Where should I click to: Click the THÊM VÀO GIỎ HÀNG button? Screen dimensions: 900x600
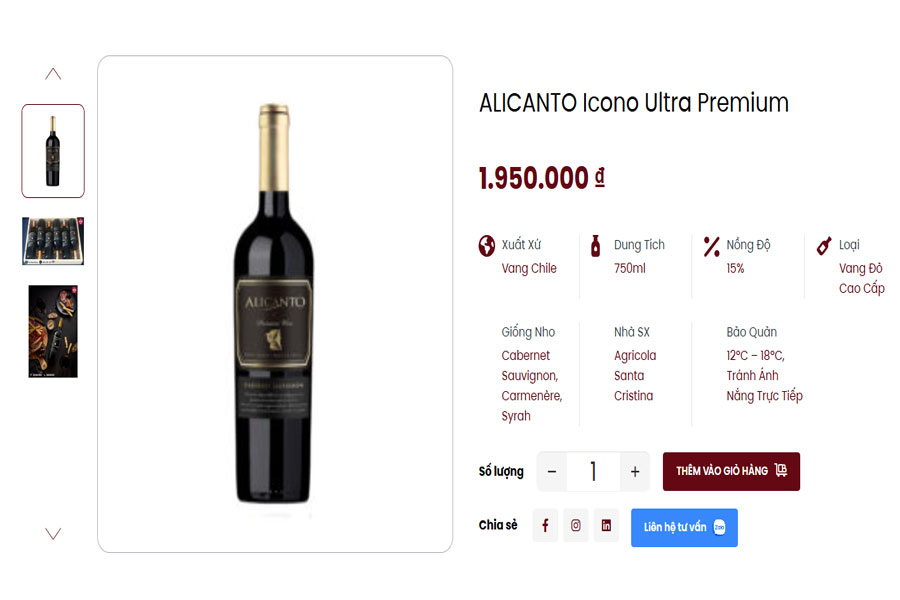[x=731, y=471]
